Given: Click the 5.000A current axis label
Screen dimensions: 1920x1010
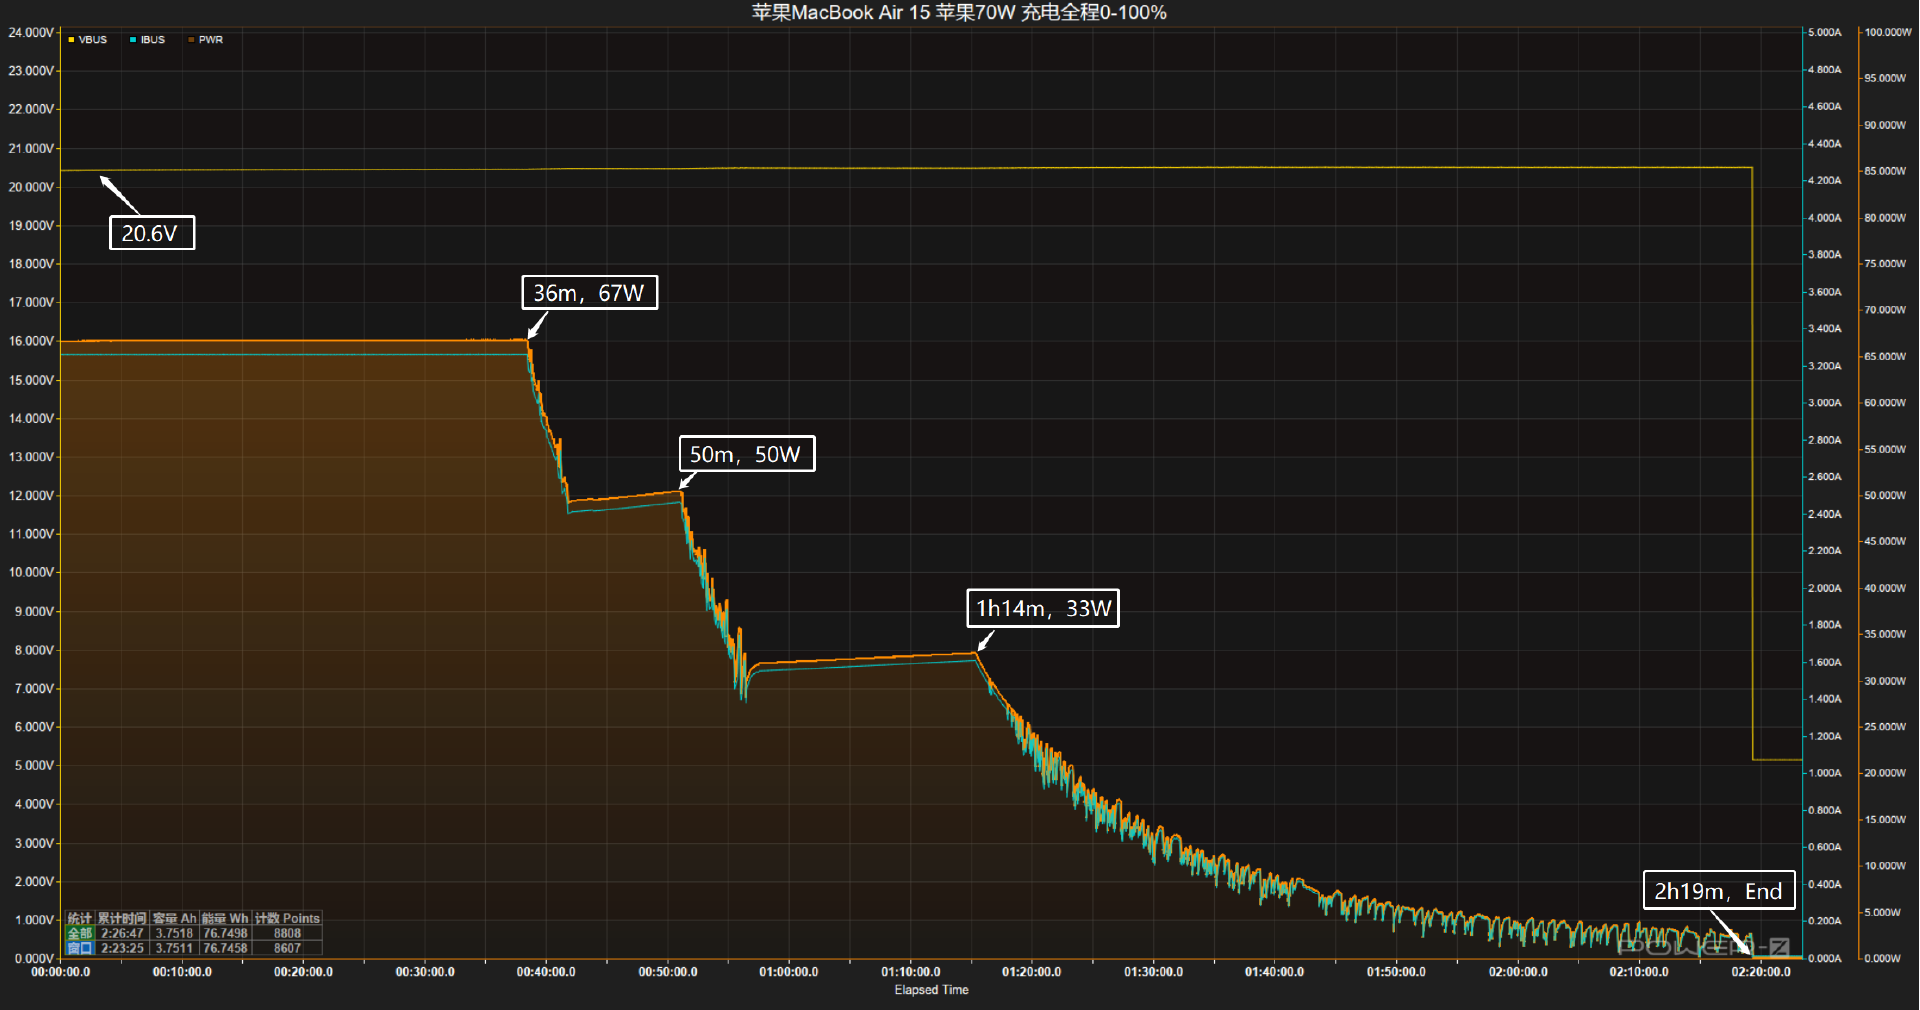Looking at the screenshot, I should click(x=1825, y=32).
